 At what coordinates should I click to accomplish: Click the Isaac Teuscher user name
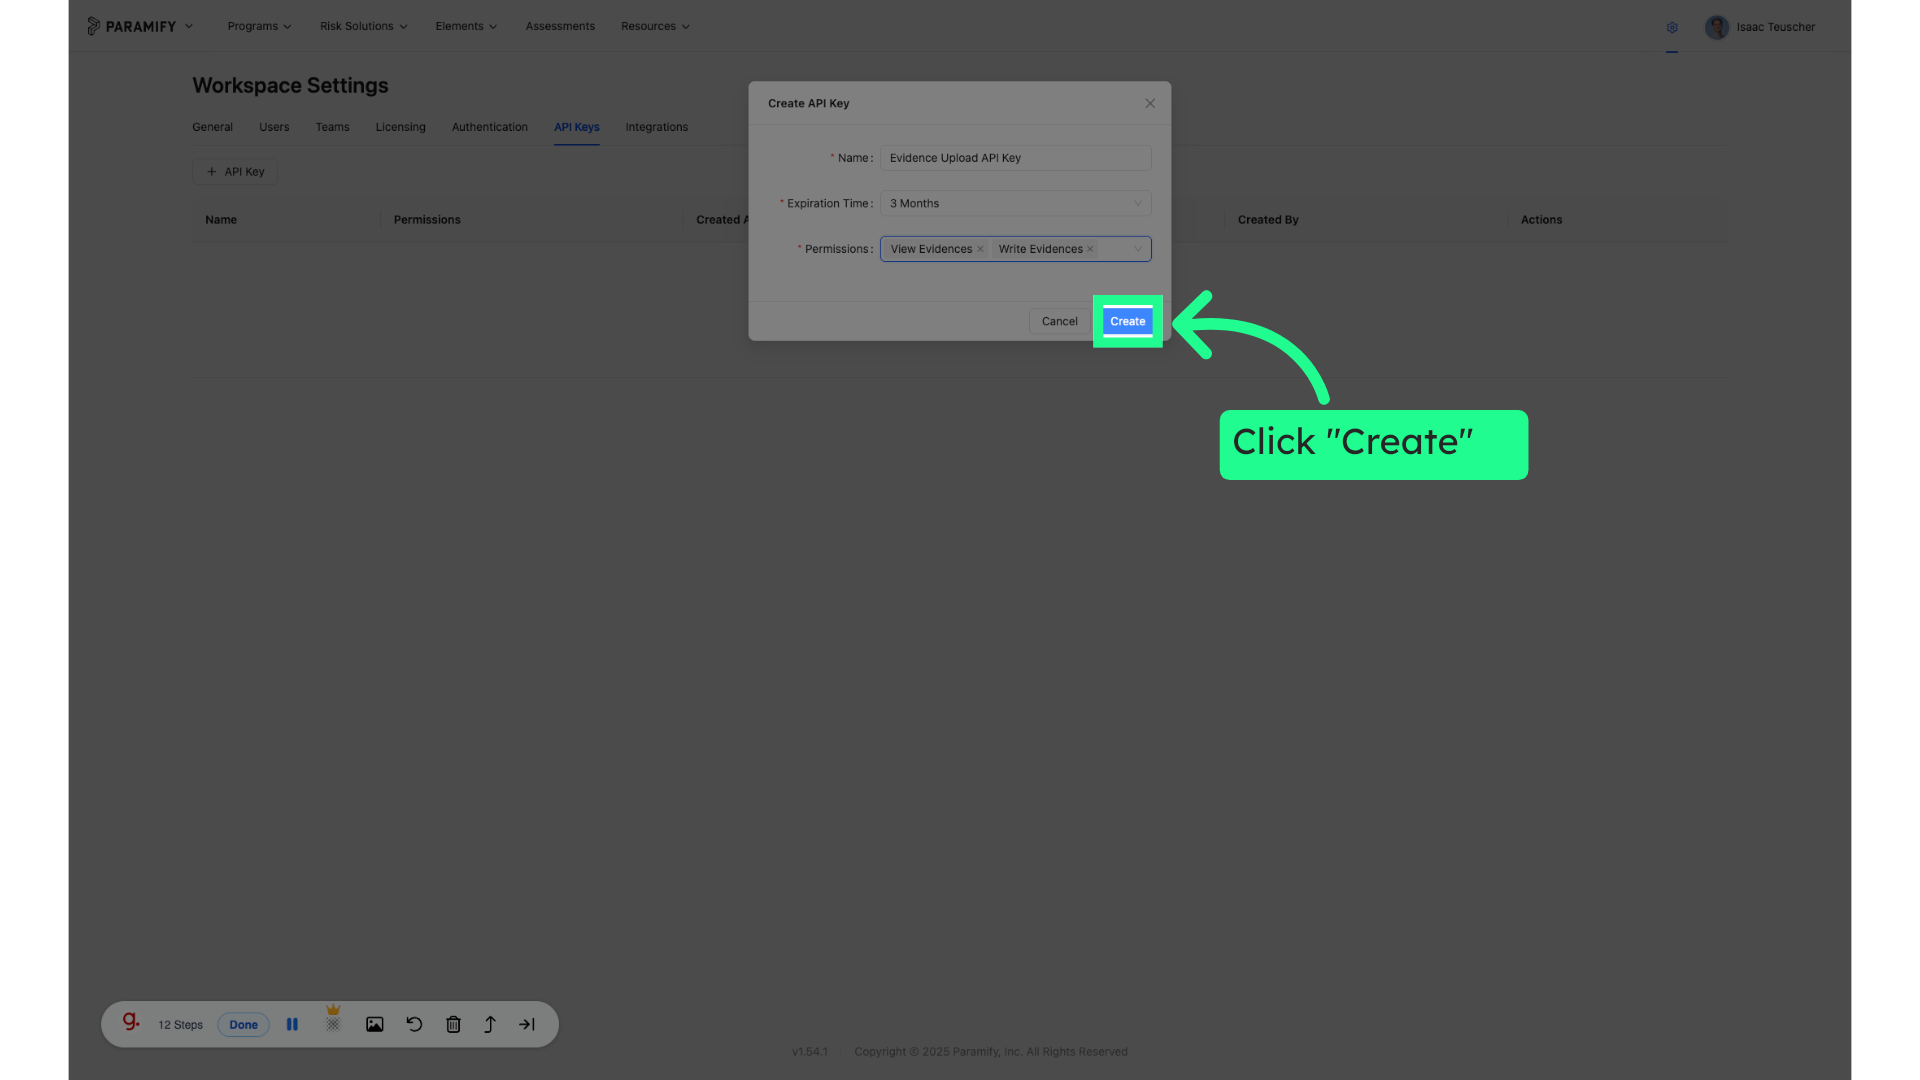pyautogui.click(x=1775, y=28)
